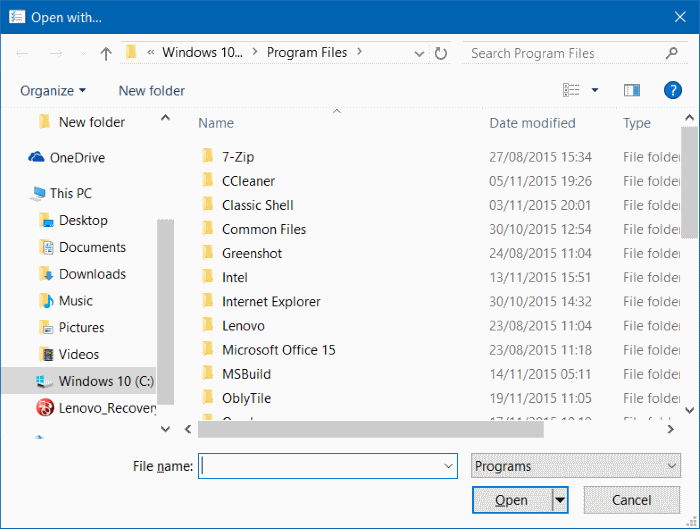Click the CCleaner folder icon
The image size is (700, 529).
click(208, 180)
